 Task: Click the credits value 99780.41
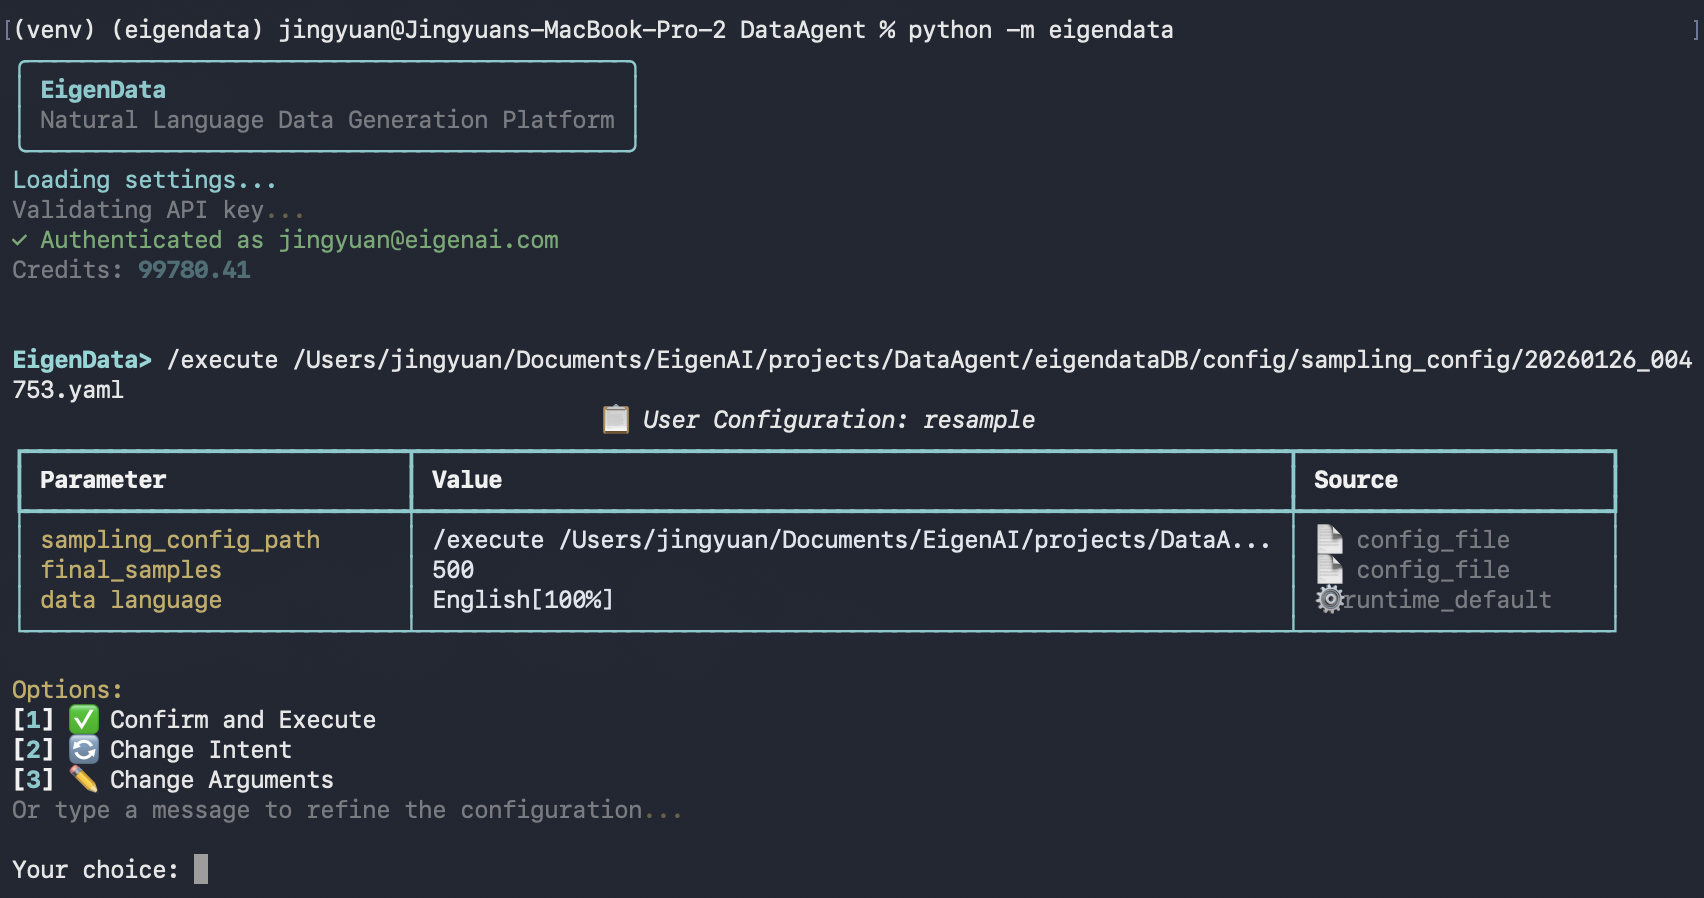pos(194,270)
